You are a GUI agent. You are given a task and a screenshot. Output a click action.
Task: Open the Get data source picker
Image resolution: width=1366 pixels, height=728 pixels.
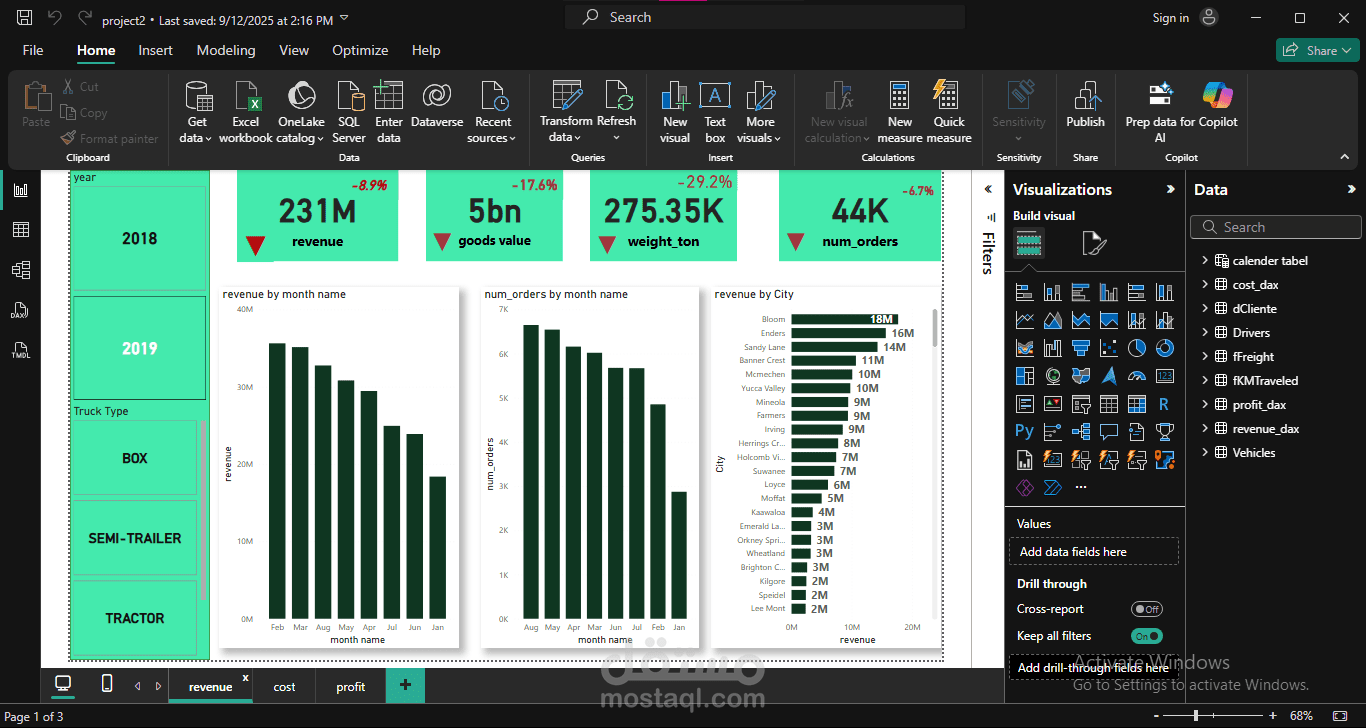[x=196, y=112]
